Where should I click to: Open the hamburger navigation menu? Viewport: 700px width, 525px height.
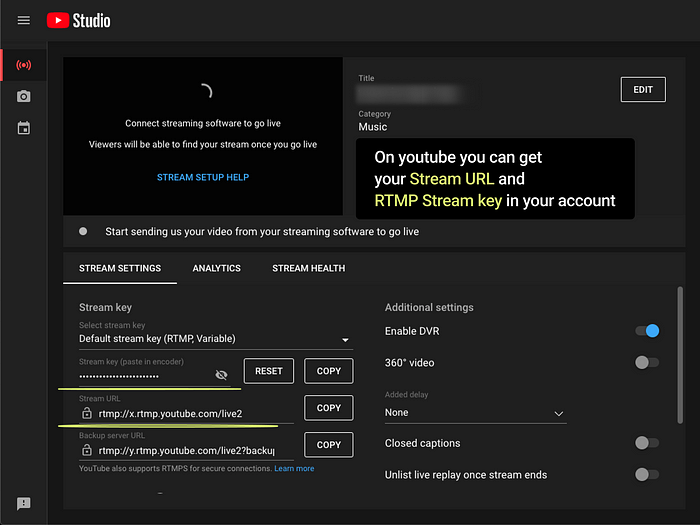point(24,21)
